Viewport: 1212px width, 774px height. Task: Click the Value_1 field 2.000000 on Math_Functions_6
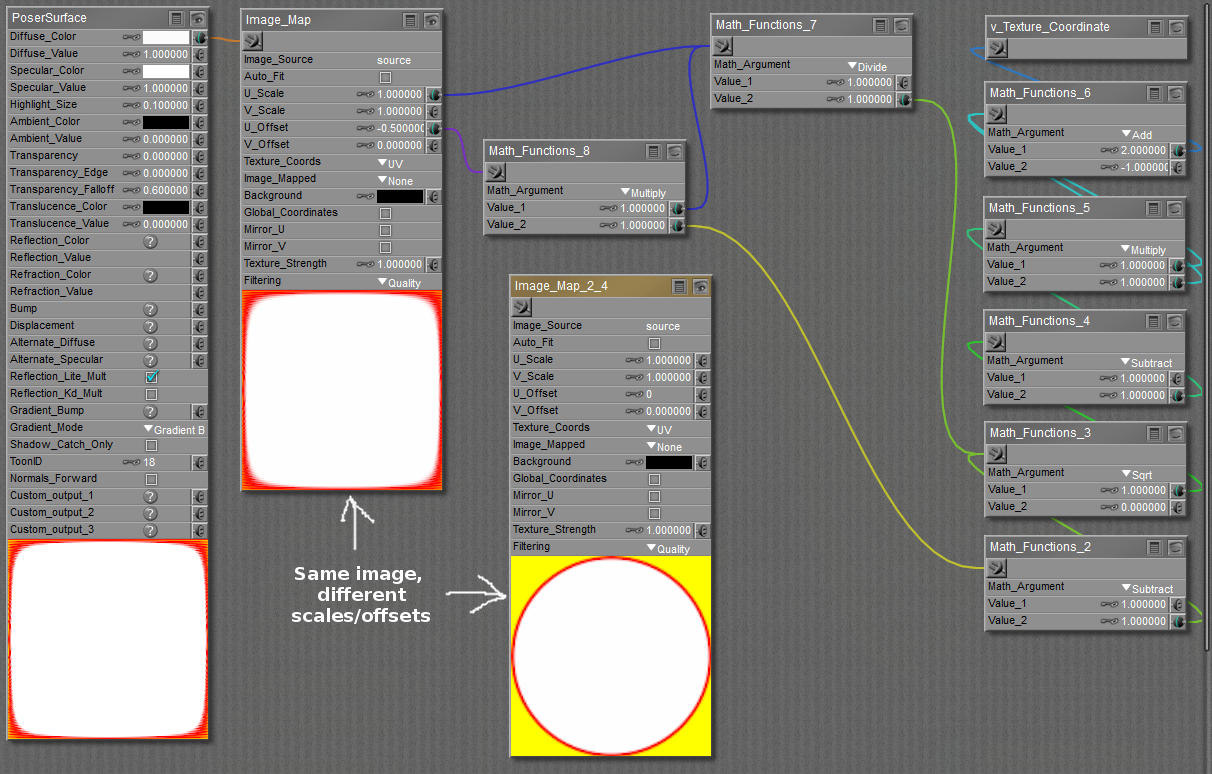click(1144, 150)
